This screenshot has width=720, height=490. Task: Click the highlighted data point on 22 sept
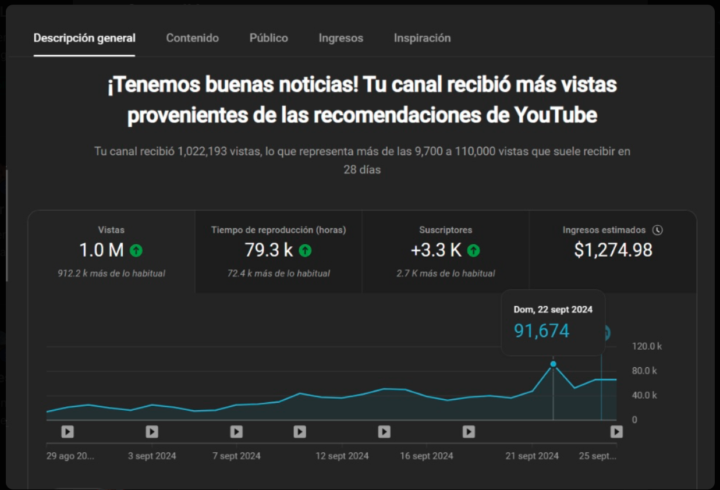point(553,364)
